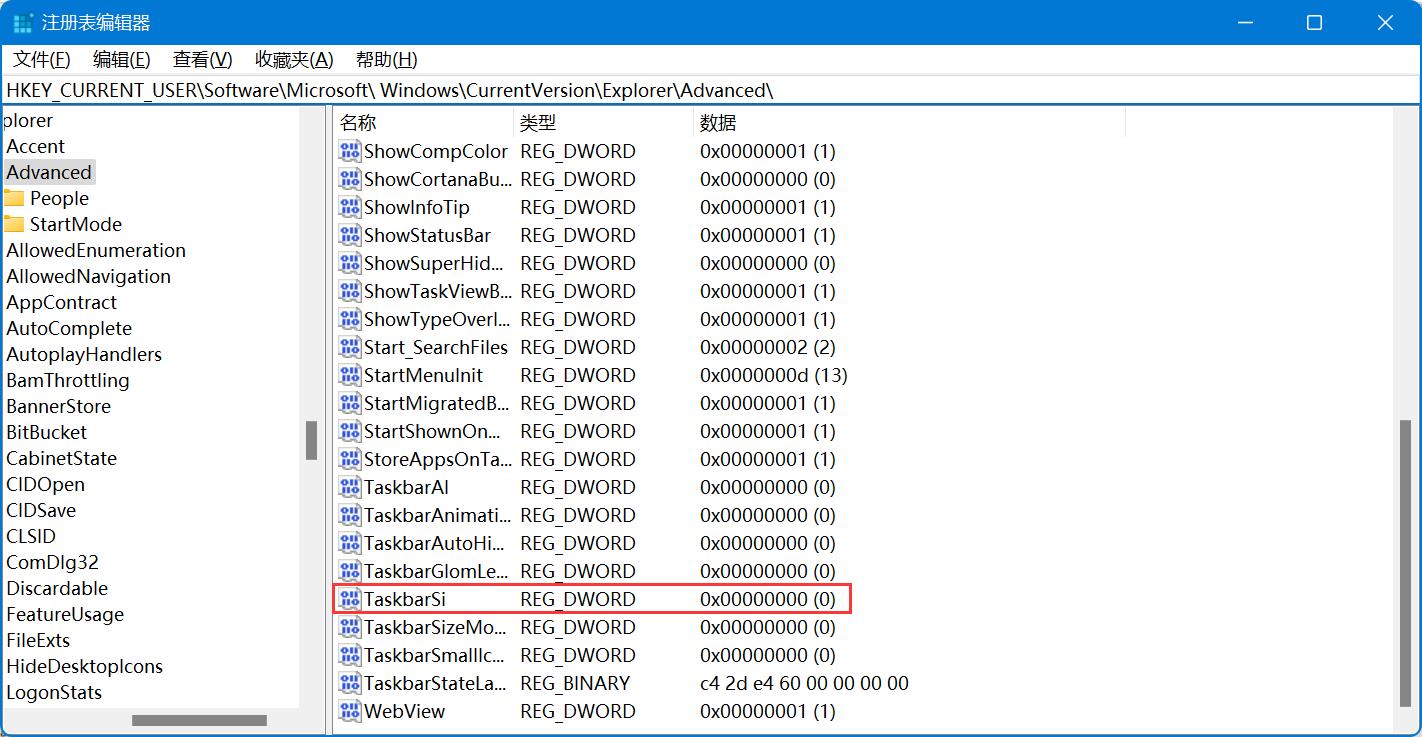
Task: Click the TaskbarAl value icon
Action: (349, 487)
